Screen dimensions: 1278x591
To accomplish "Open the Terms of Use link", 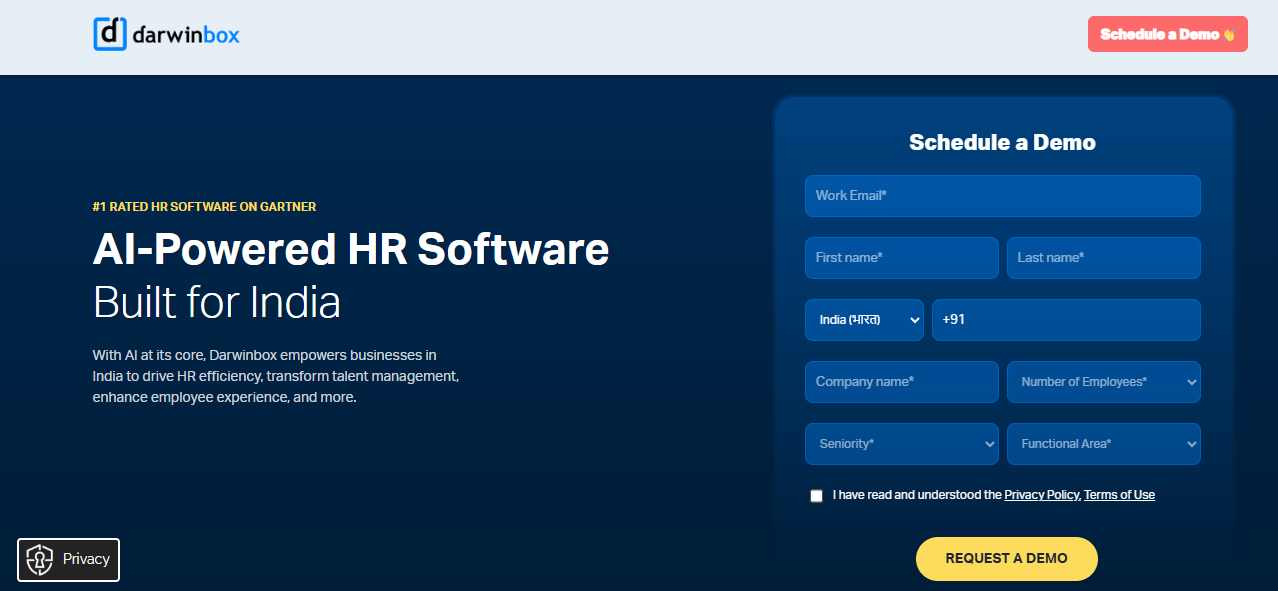I will [x=1119, y=495].
